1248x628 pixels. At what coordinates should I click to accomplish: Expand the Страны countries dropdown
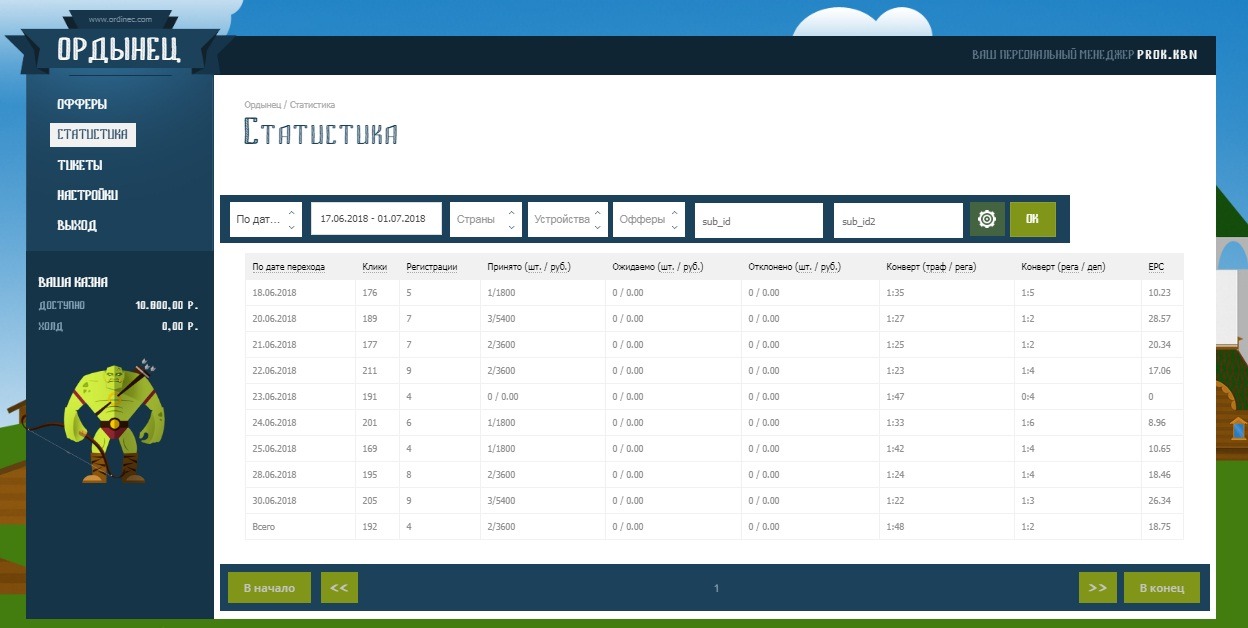coord(485,219)
